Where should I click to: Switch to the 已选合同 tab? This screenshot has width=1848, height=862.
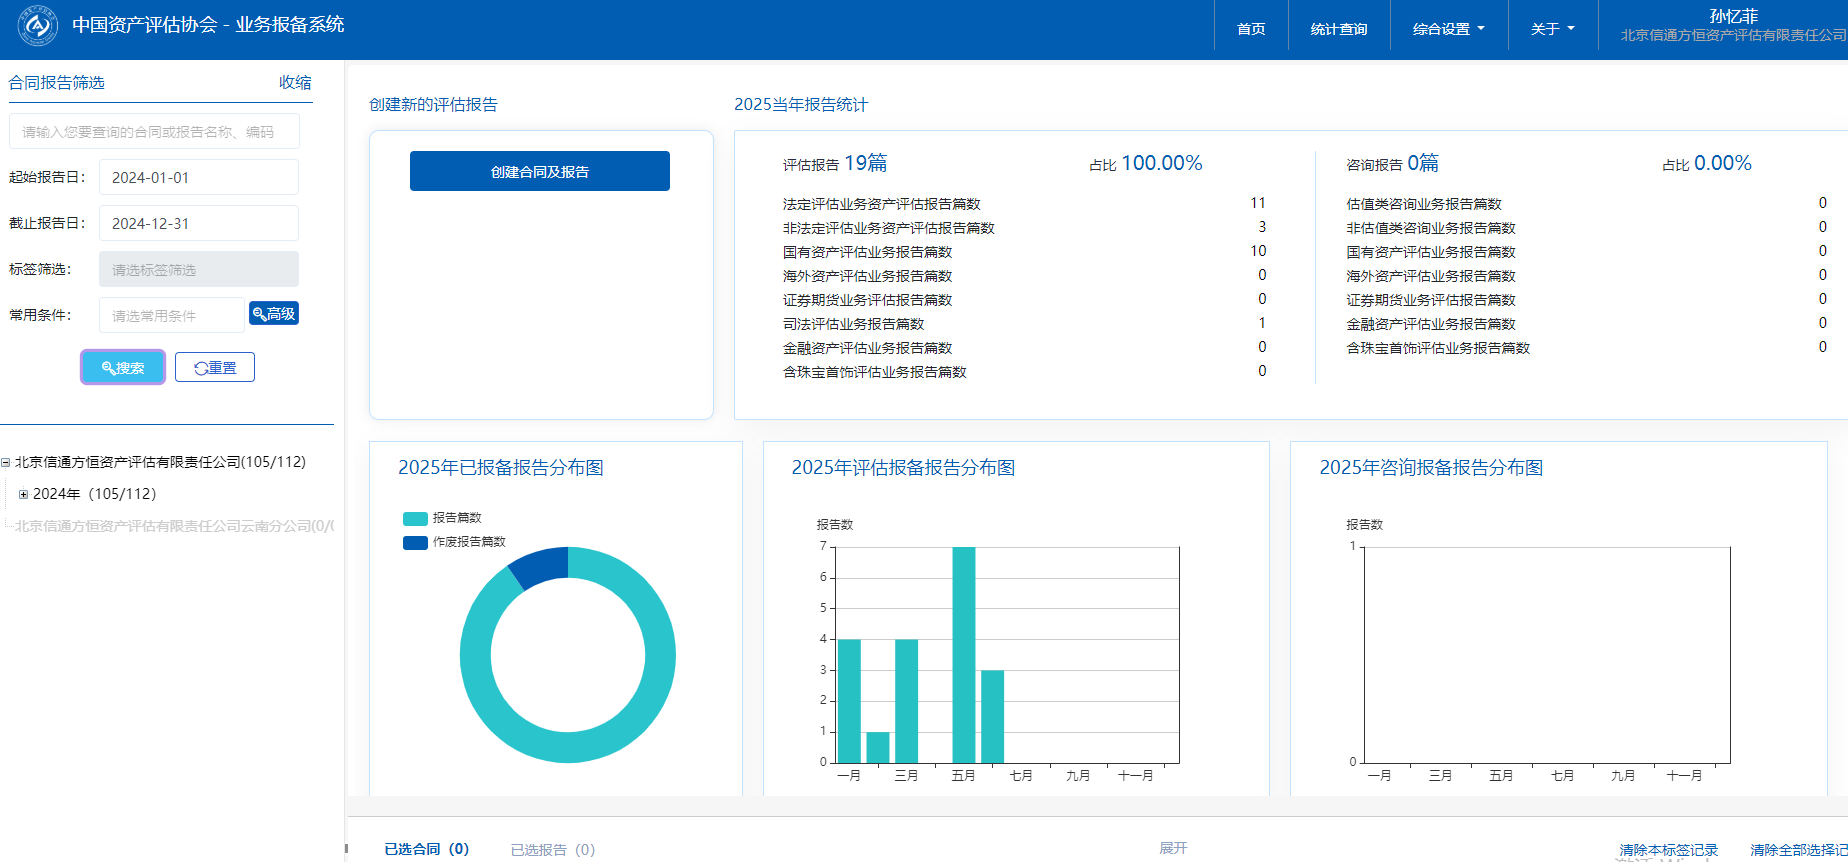click(426, 849)
